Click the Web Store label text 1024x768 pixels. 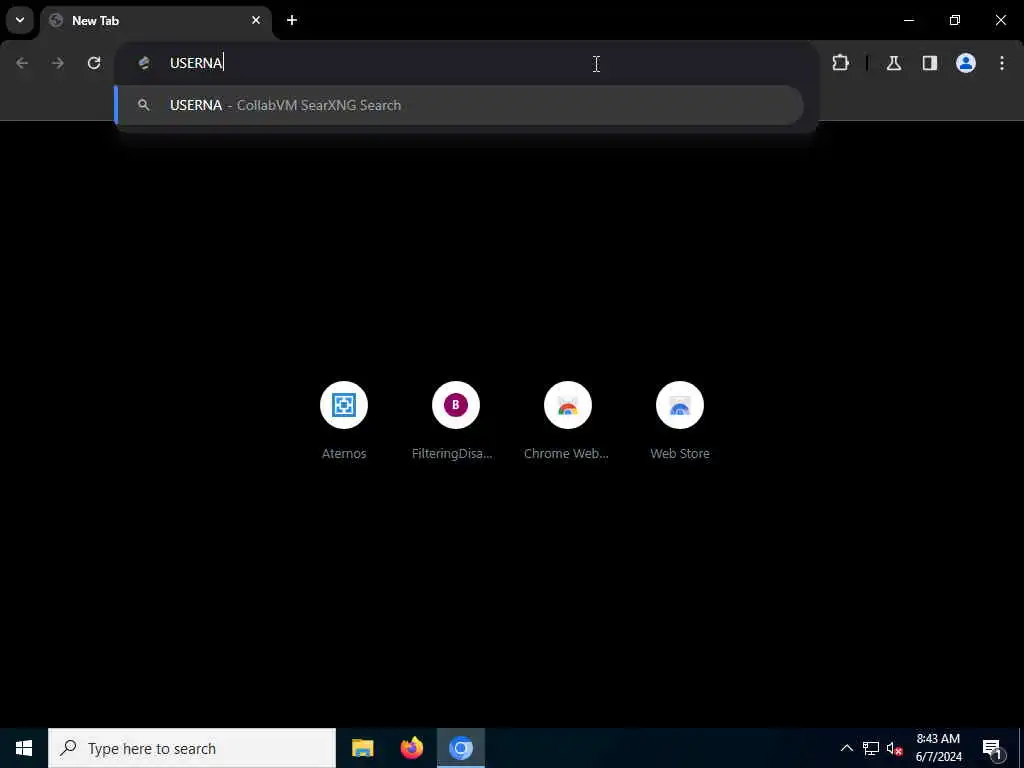click(x=680, y=453)
